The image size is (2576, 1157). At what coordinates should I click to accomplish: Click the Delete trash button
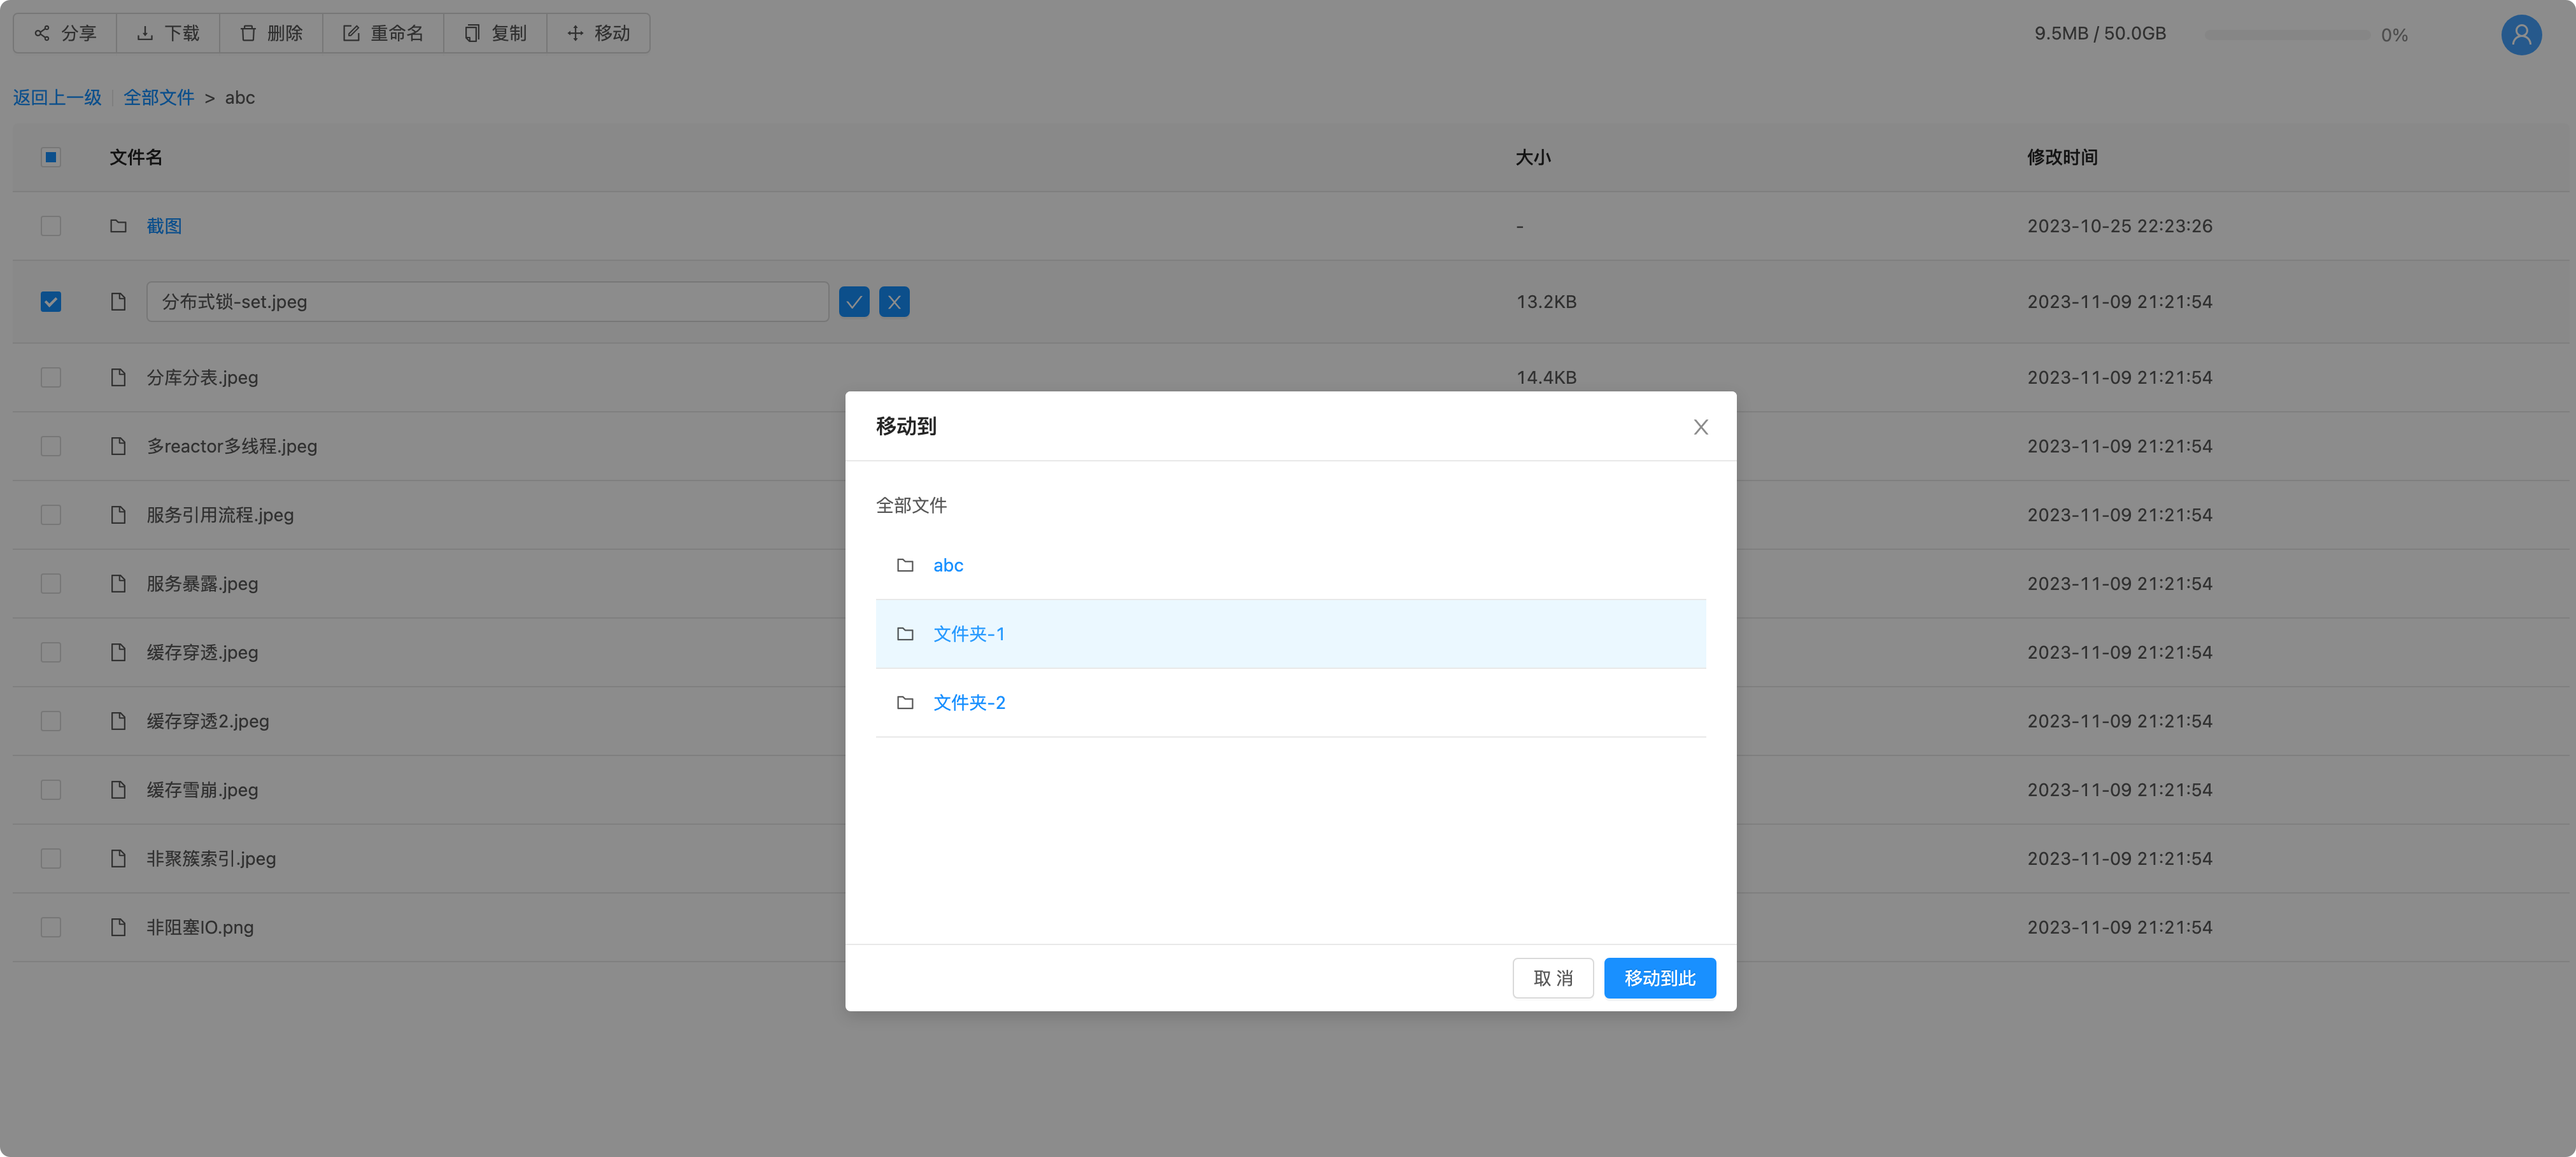271,33
